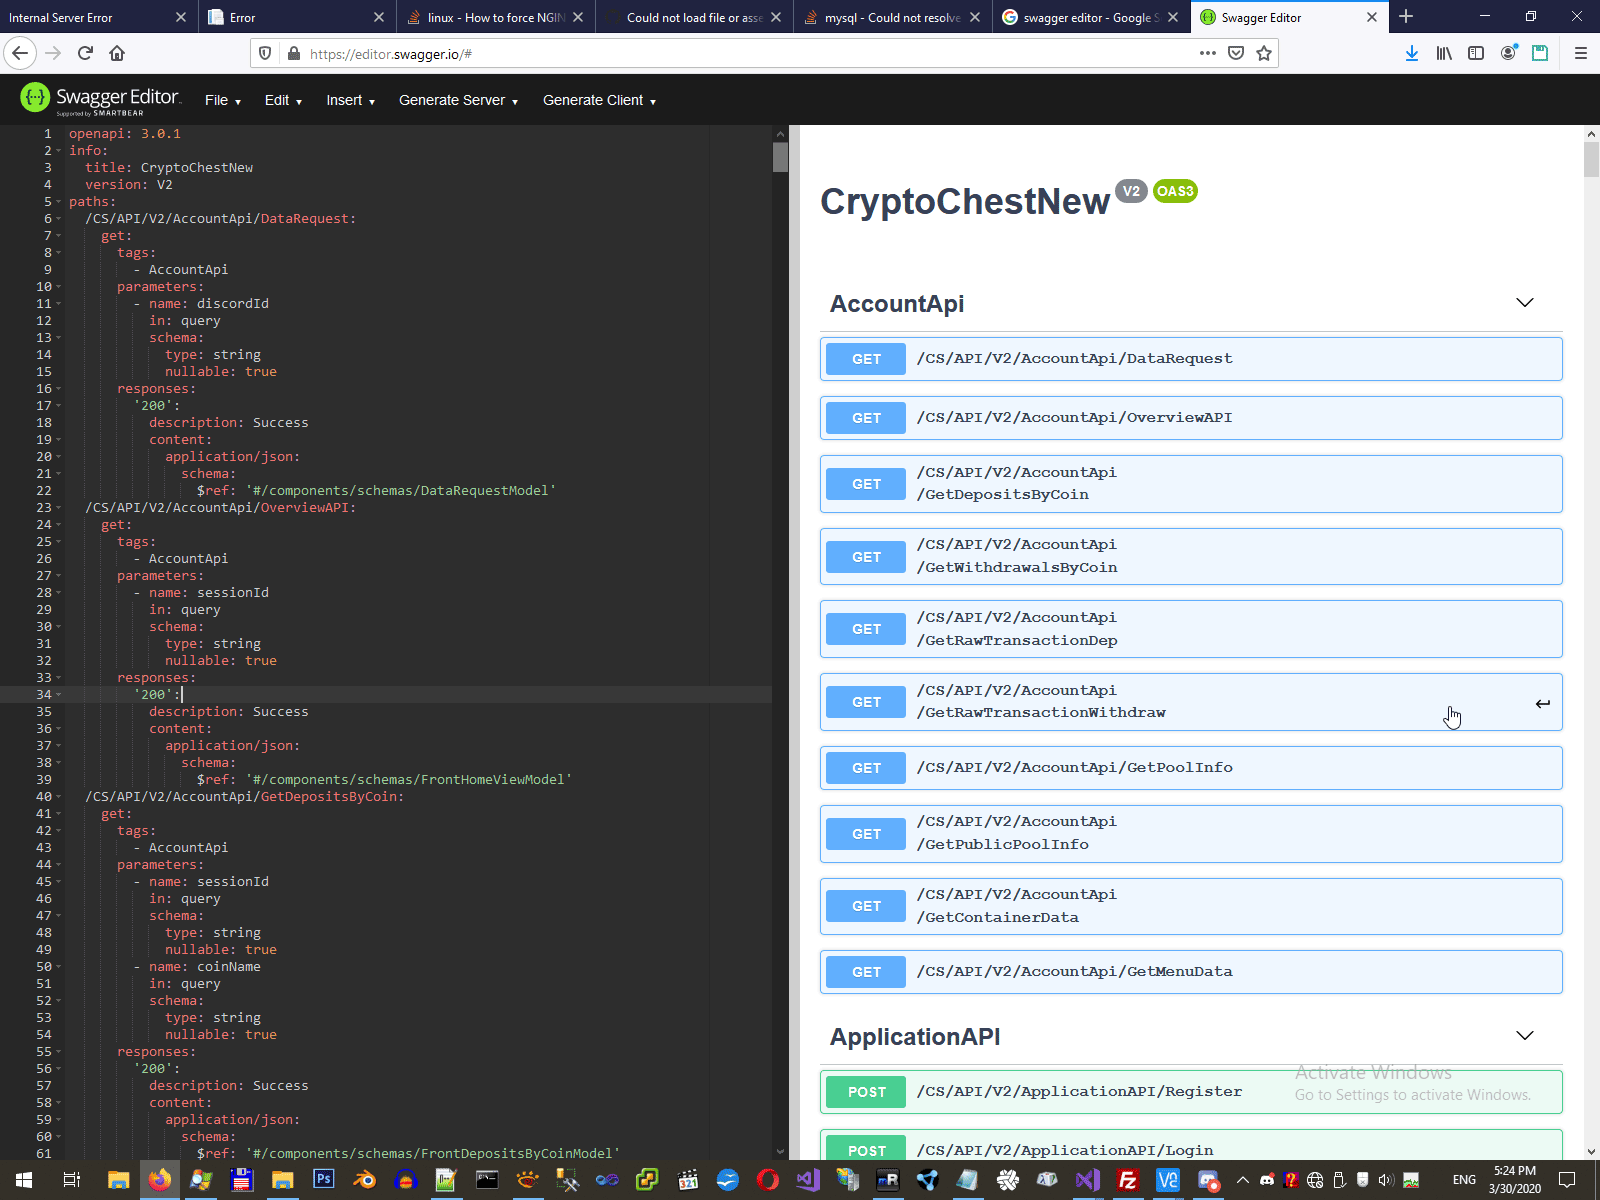1600x1200 pixels.
Task: Open Task View on the taskbar
Action: pos(71,1180)
